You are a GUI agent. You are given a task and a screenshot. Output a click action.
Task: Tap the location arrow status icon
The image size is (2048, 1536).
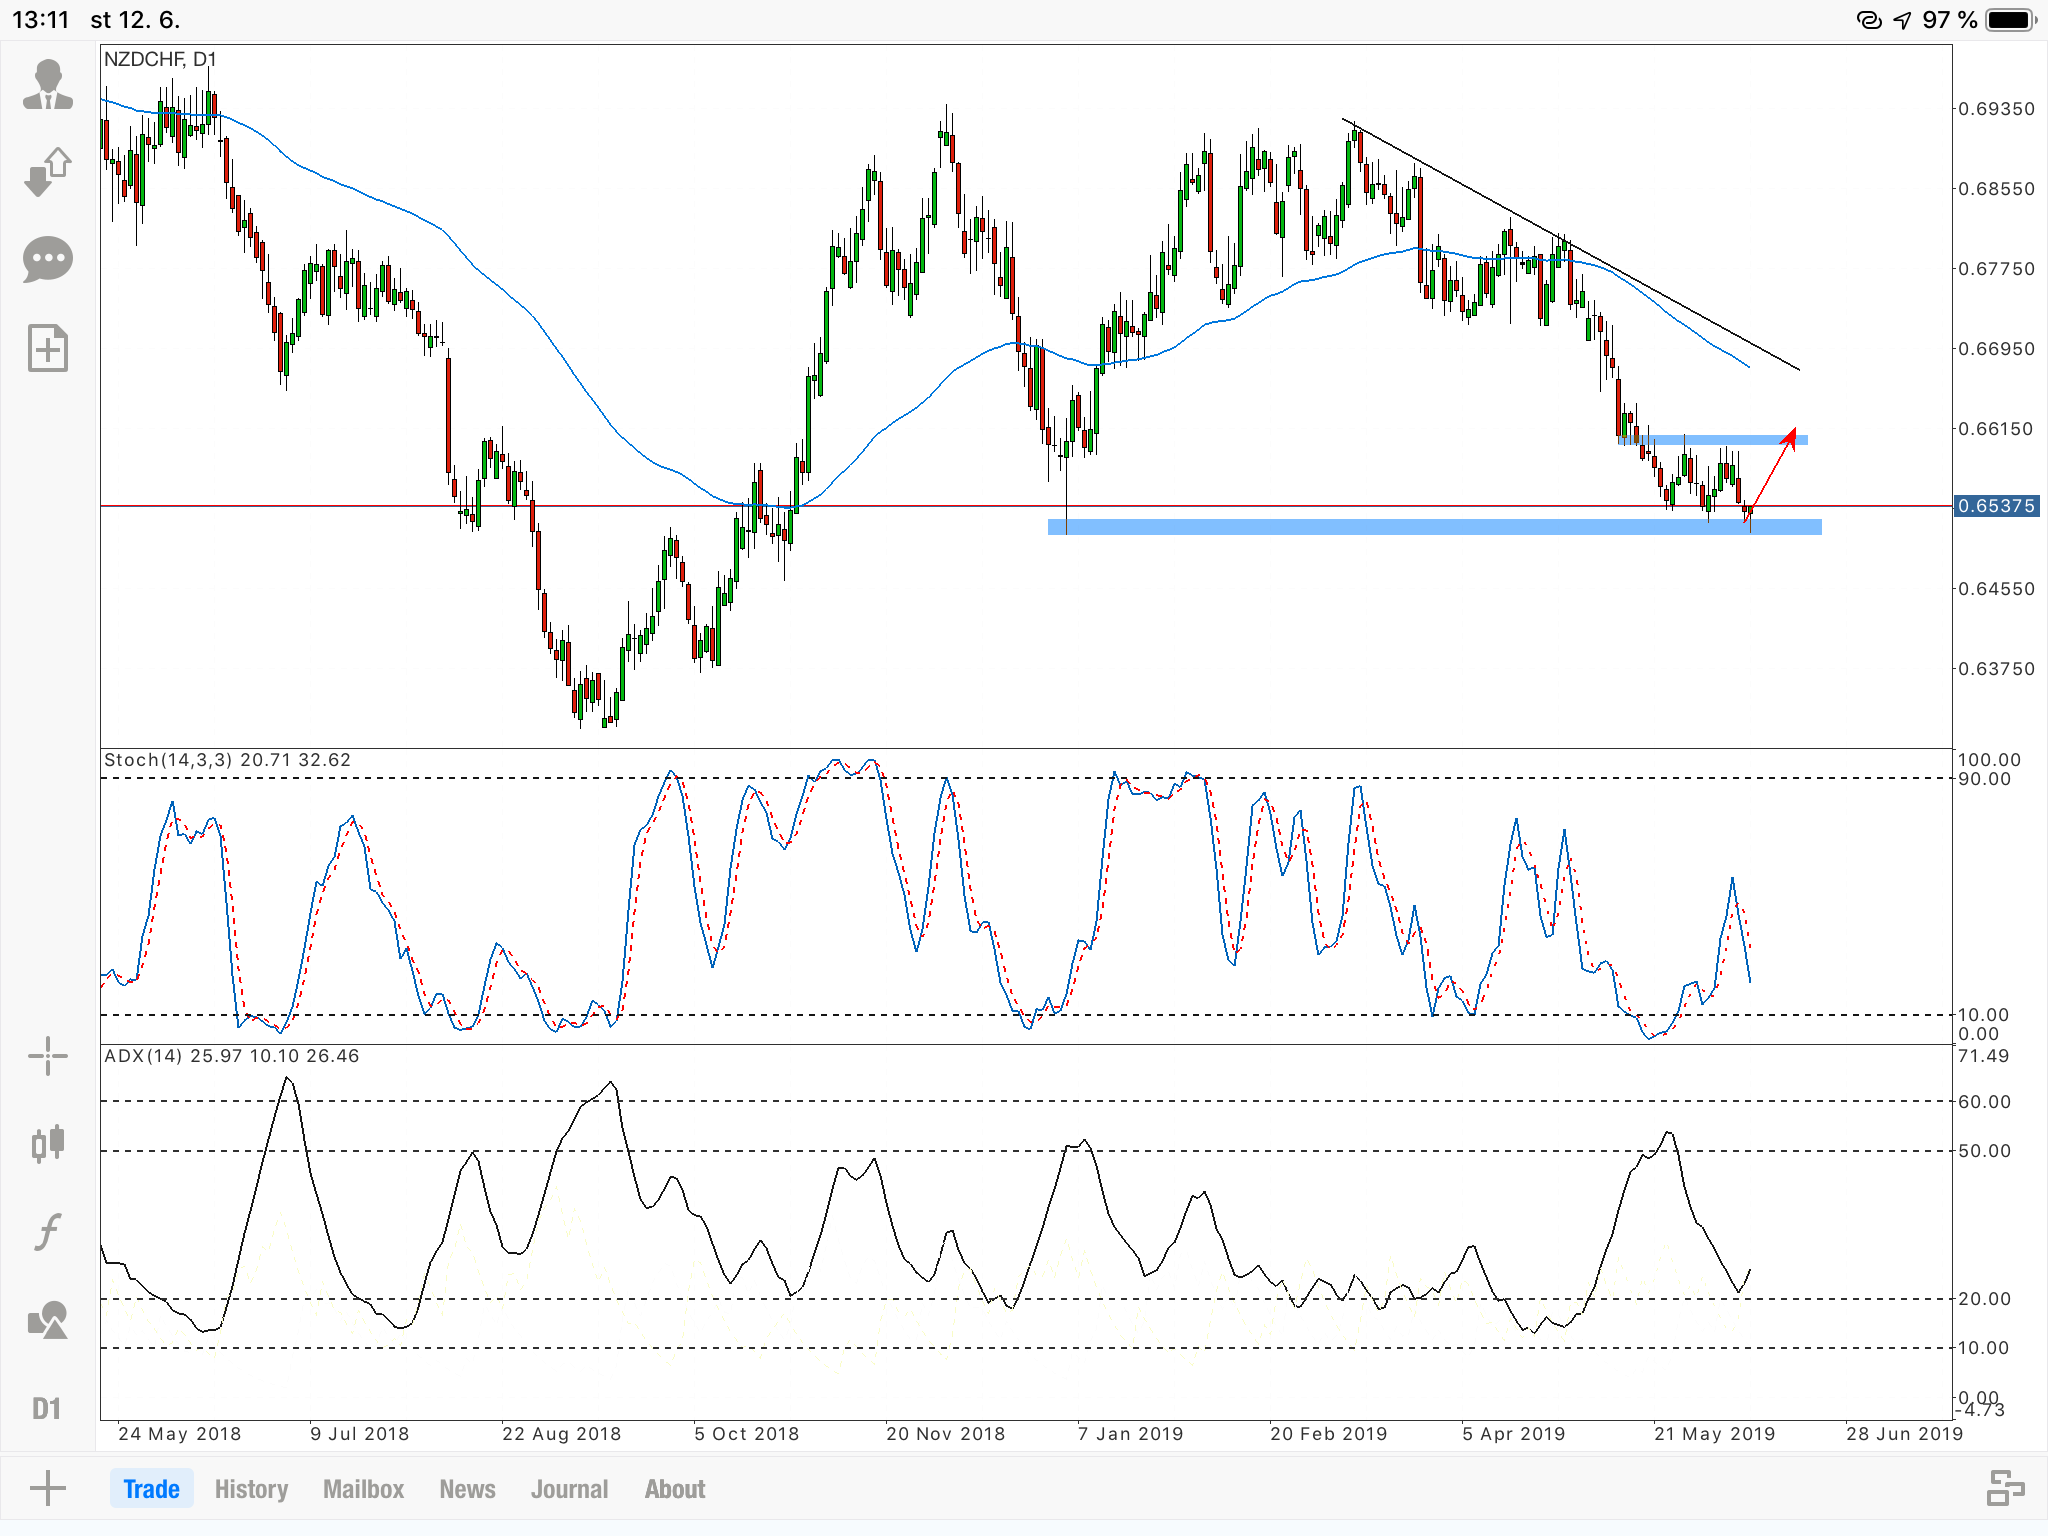tap(1902, 20)
